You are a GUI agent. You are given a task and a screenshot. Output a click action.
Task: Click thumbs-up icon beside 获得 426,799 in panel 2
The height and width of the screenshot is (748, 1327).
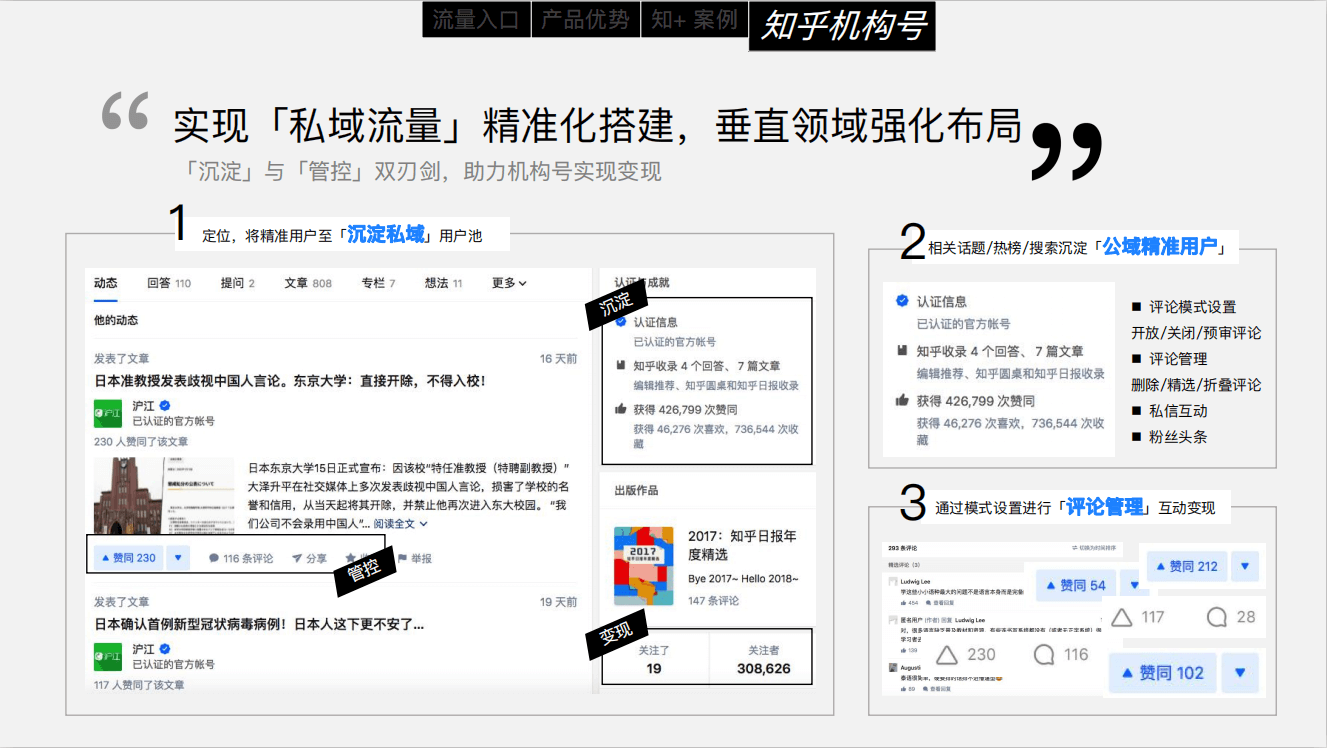(x=902, y=401)
